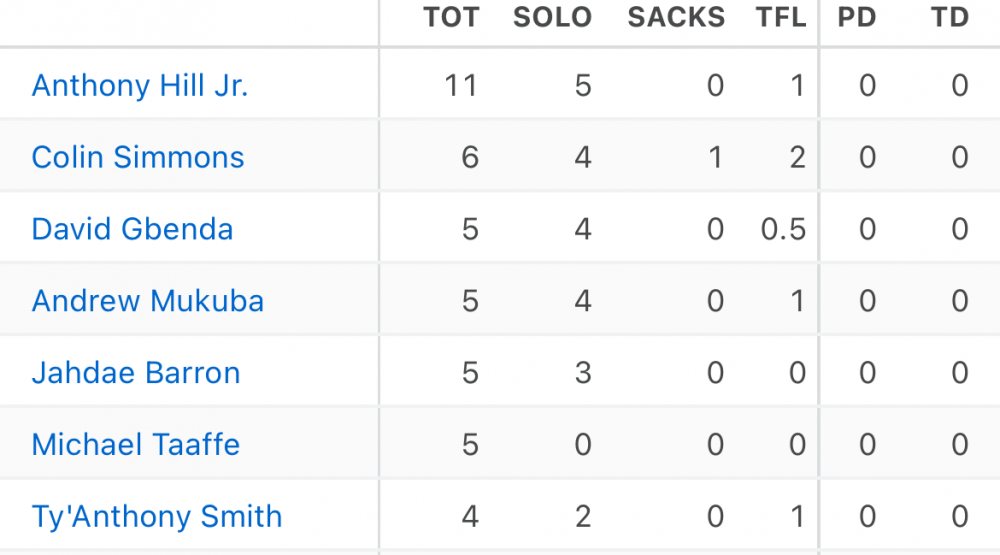The width and height of the screenshot is (1000, 555).
Task: Click Colin Simmons' total tackles 6
Action: [x=470, y=158]
